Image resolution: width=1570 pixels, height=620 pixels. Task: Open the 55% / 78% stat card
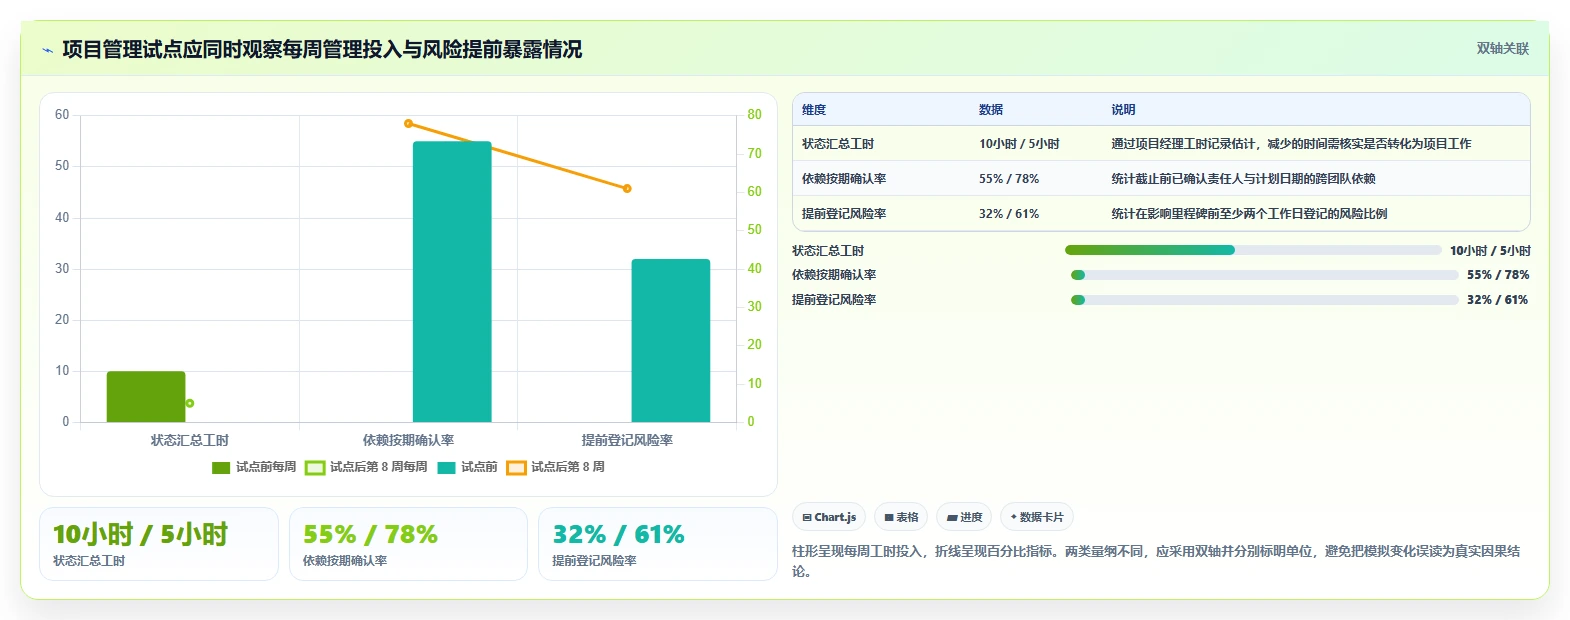408,544
